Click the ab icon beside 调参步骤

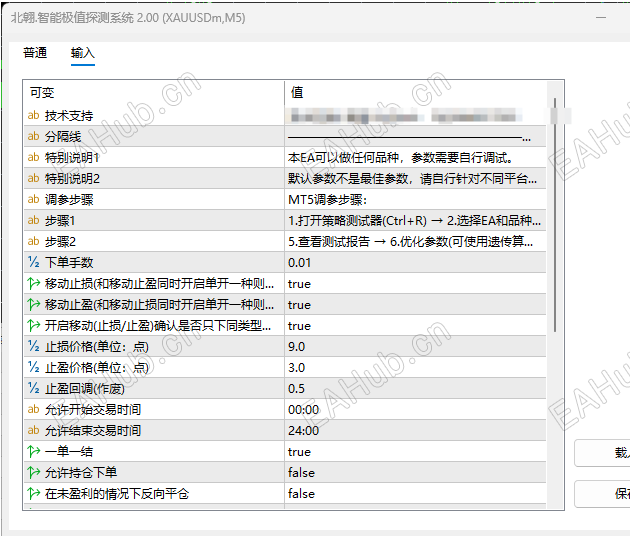pos(33,199)
